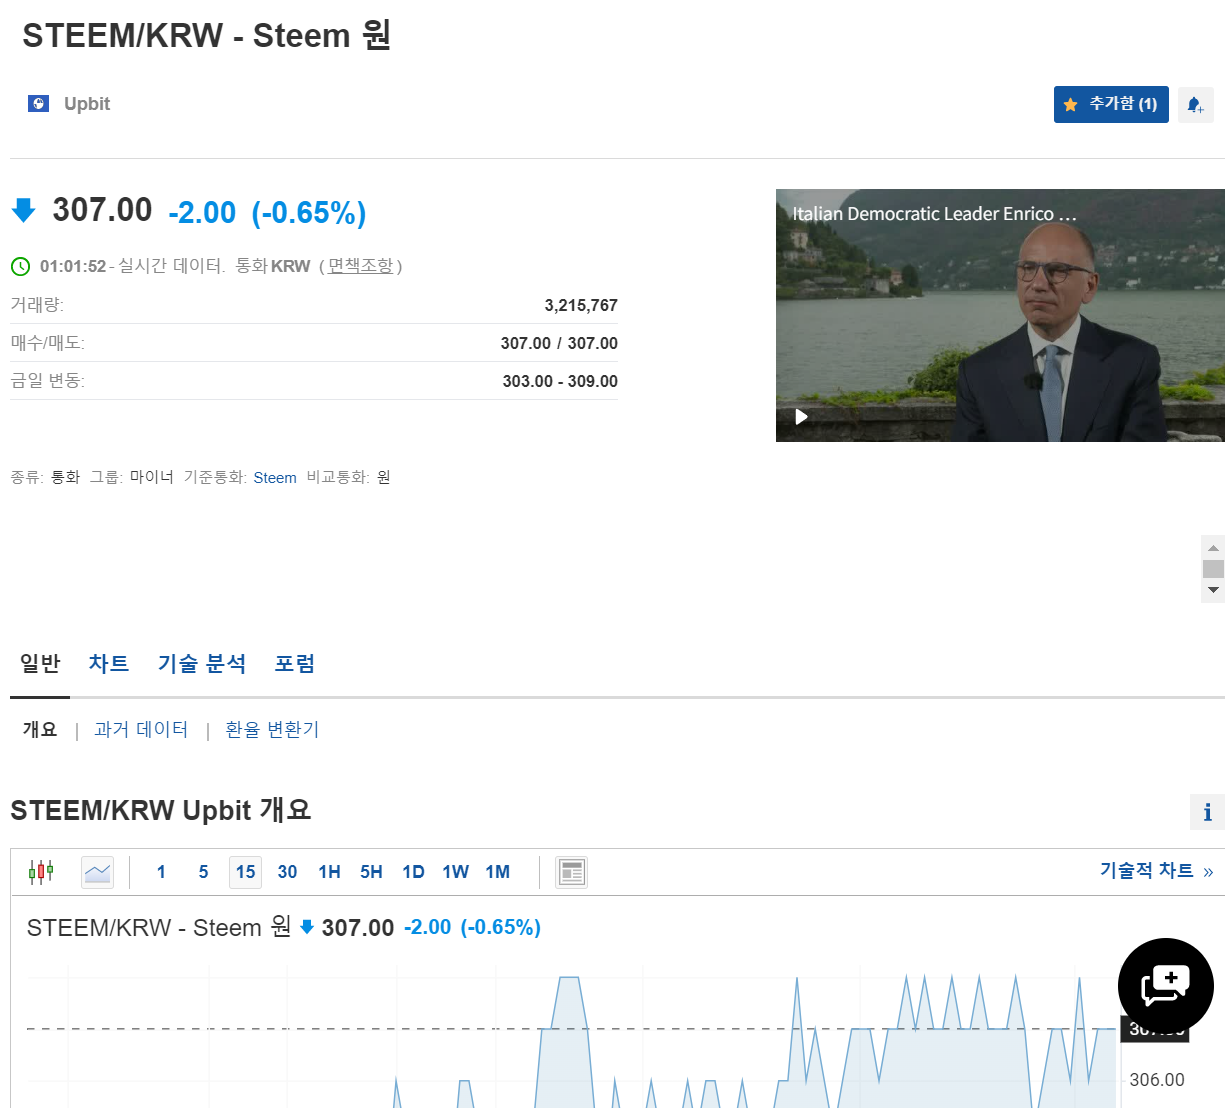Open the bell alert icon button
Image resolution: width=1225 pixels, height=1108 pixels.
click(1195, 104)
